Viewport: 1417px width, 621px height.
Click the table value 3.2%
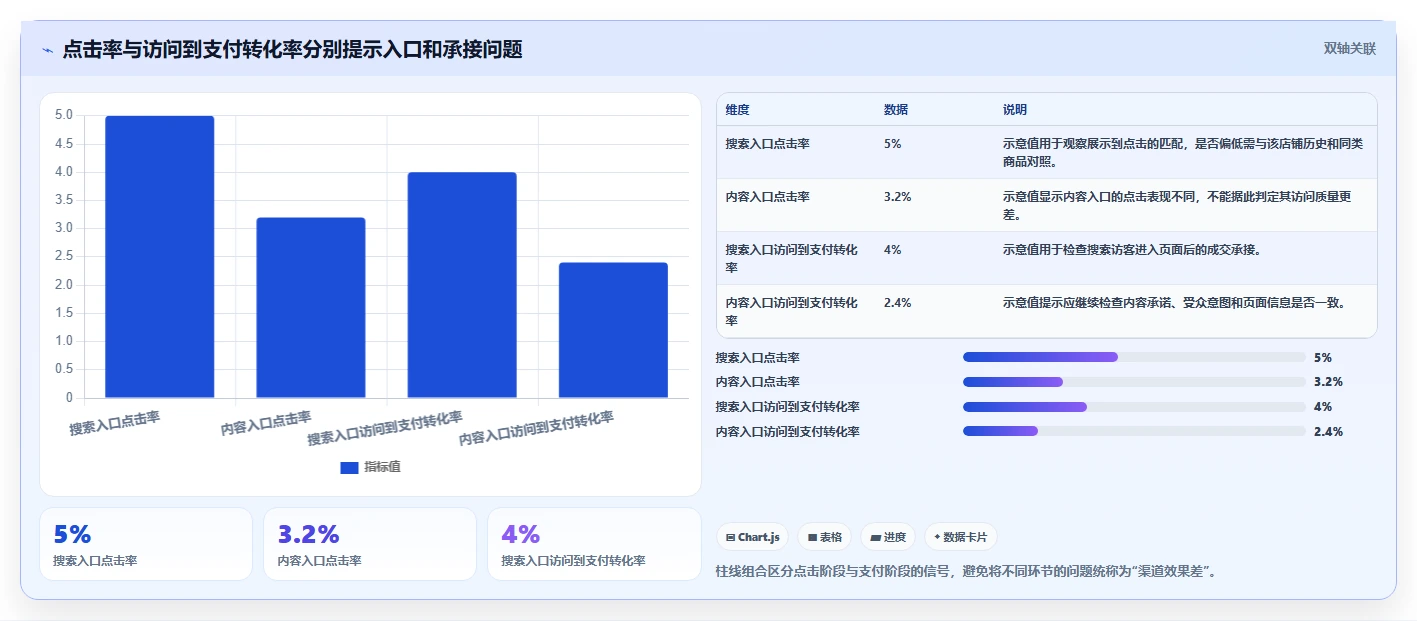pyautogui.click(x=898, y=197)
